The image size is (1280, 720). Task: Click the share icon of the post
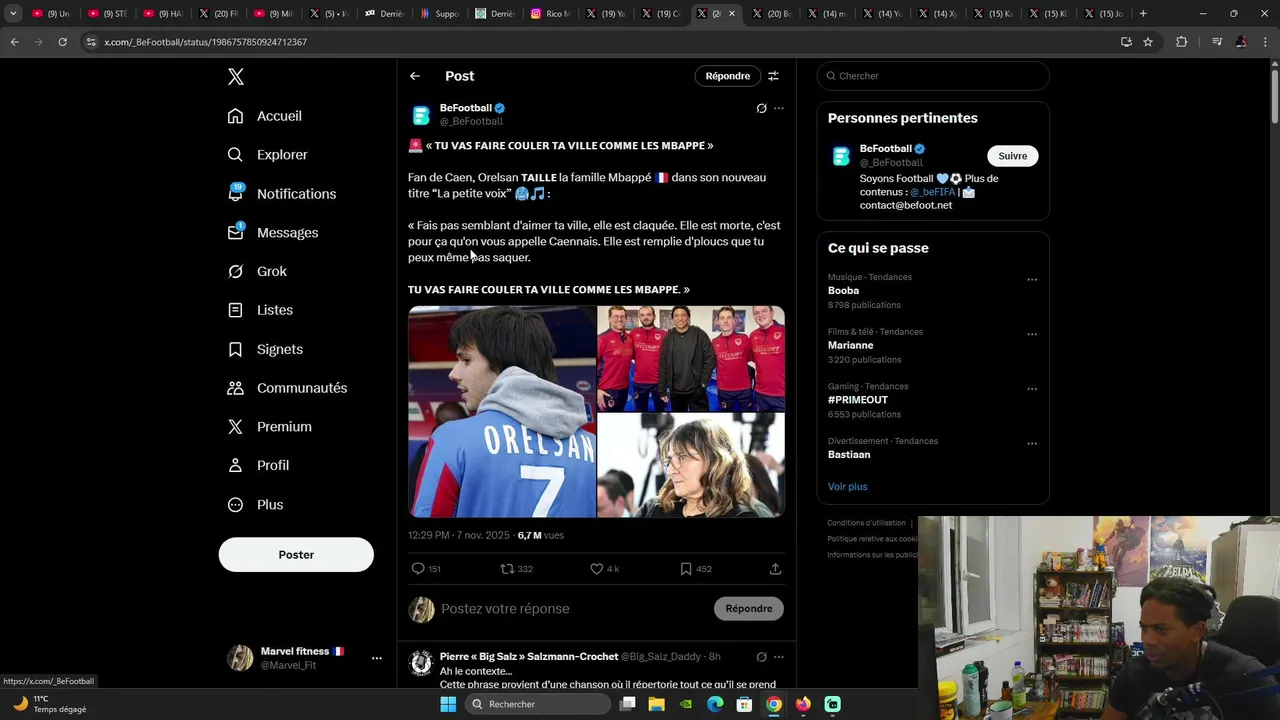[775, 569]
